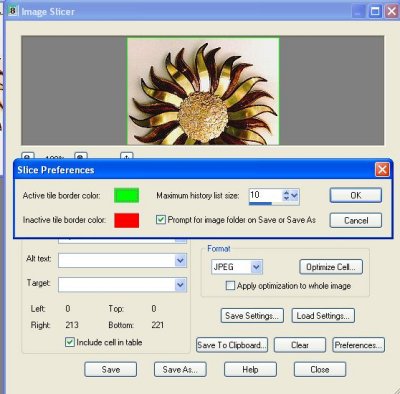Enable Apply optimization to whole image

pos(230,286)
